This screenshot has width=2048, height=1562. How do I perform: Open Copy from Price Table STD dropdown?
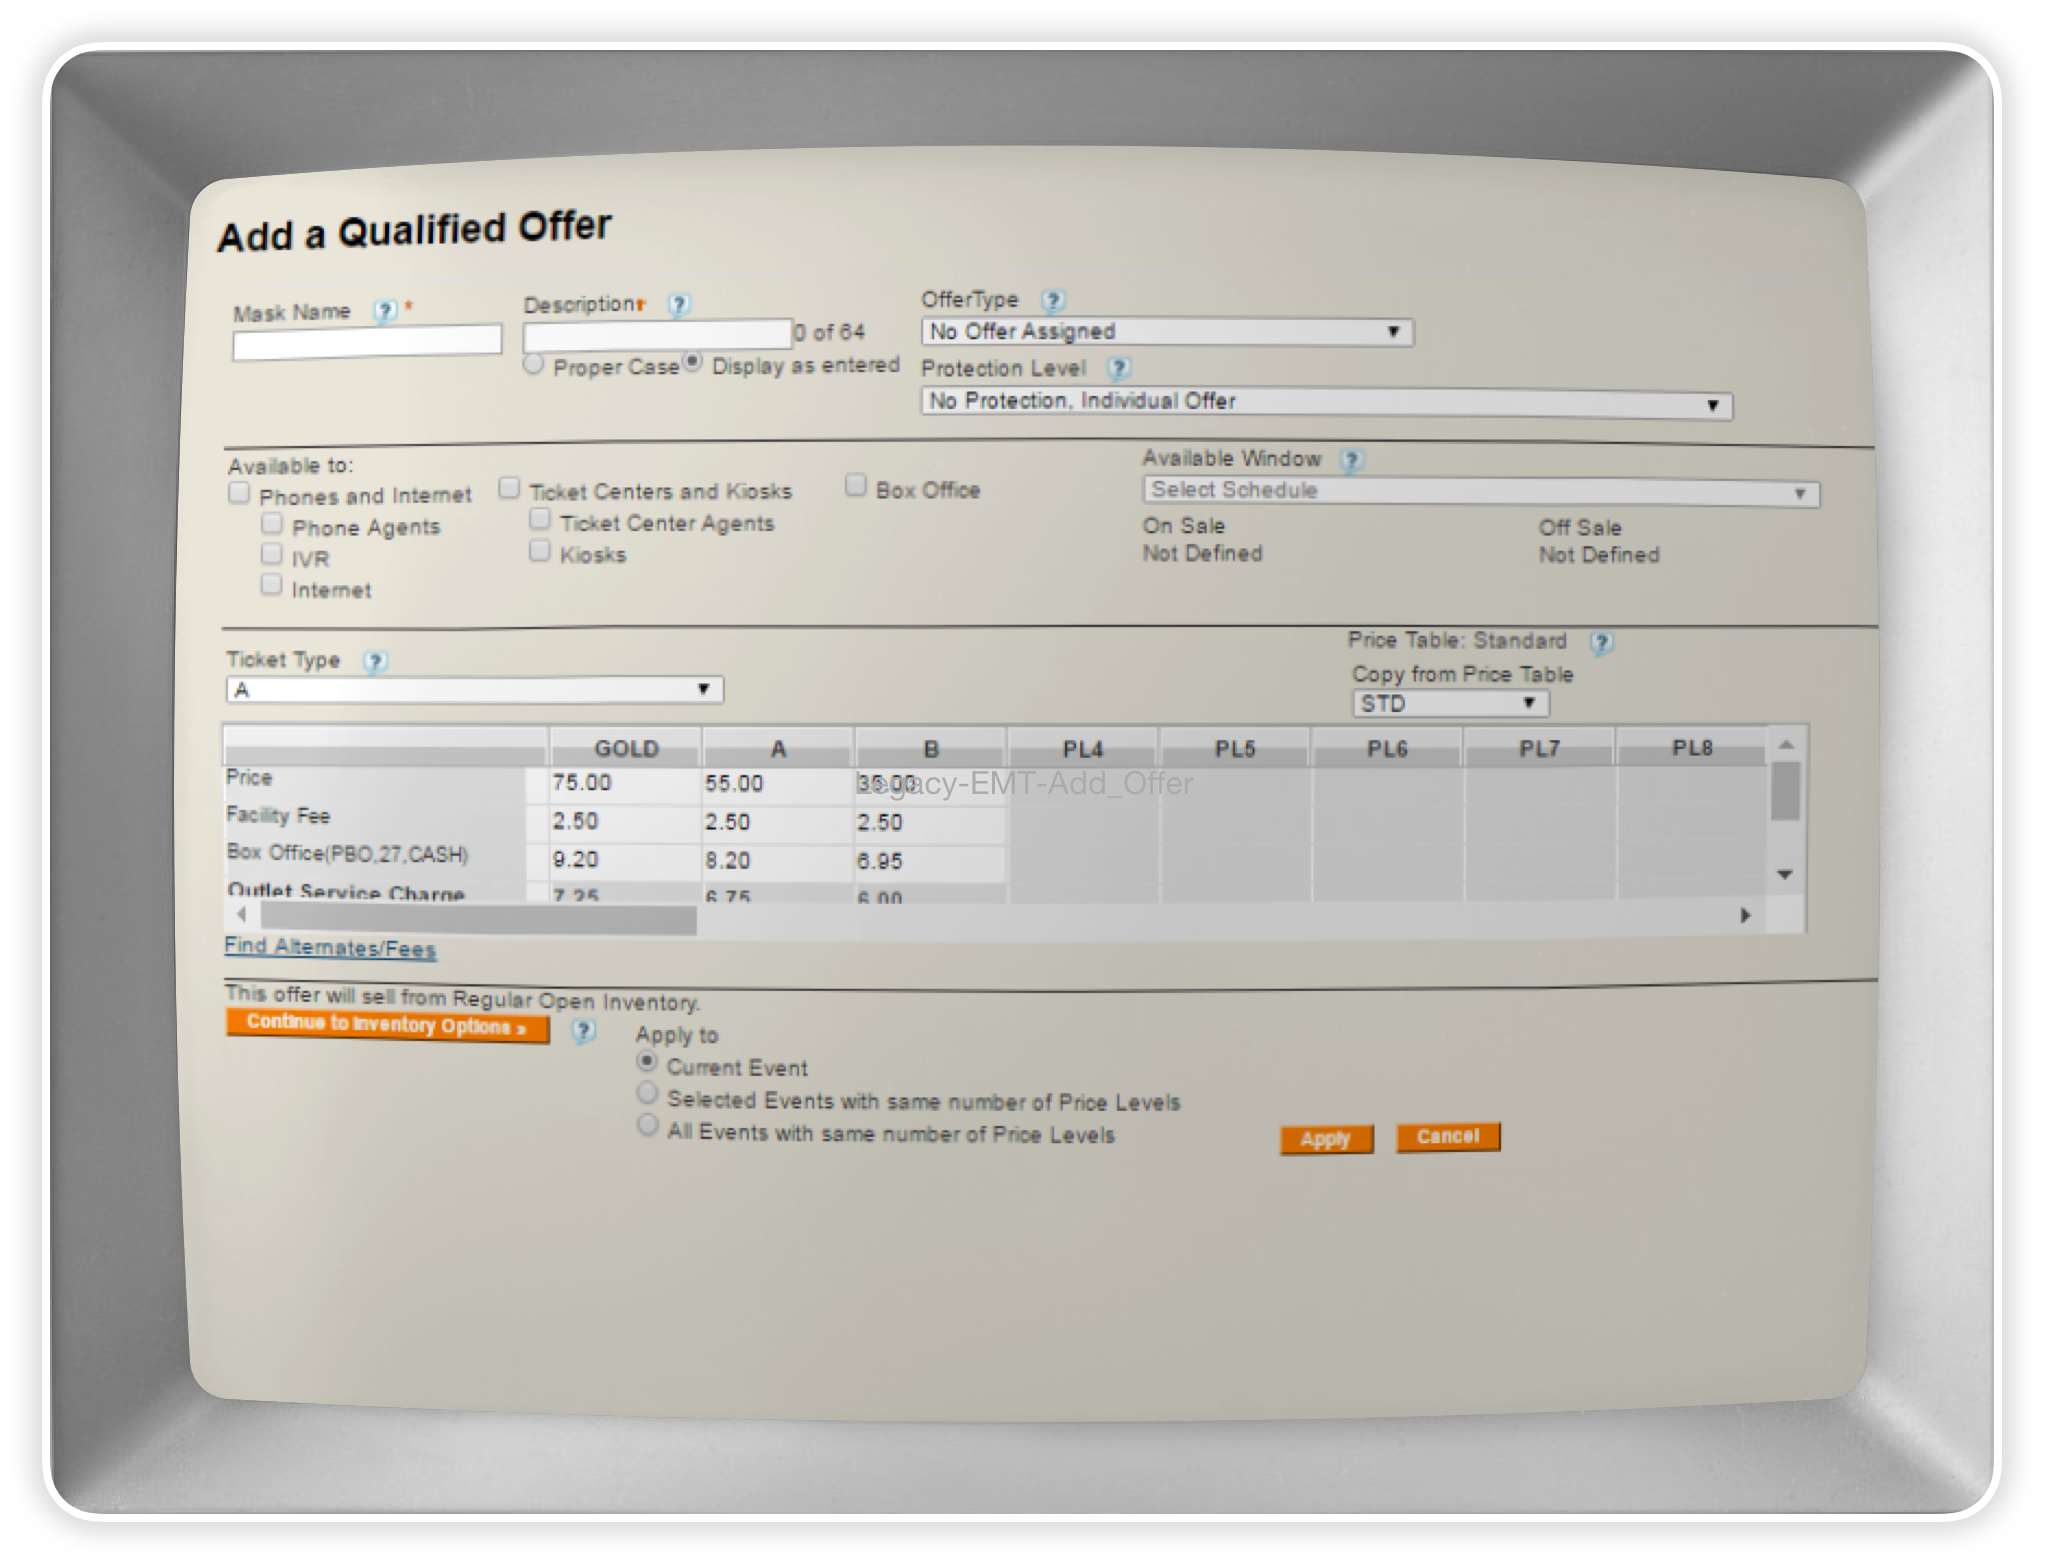click(1450, 704)
